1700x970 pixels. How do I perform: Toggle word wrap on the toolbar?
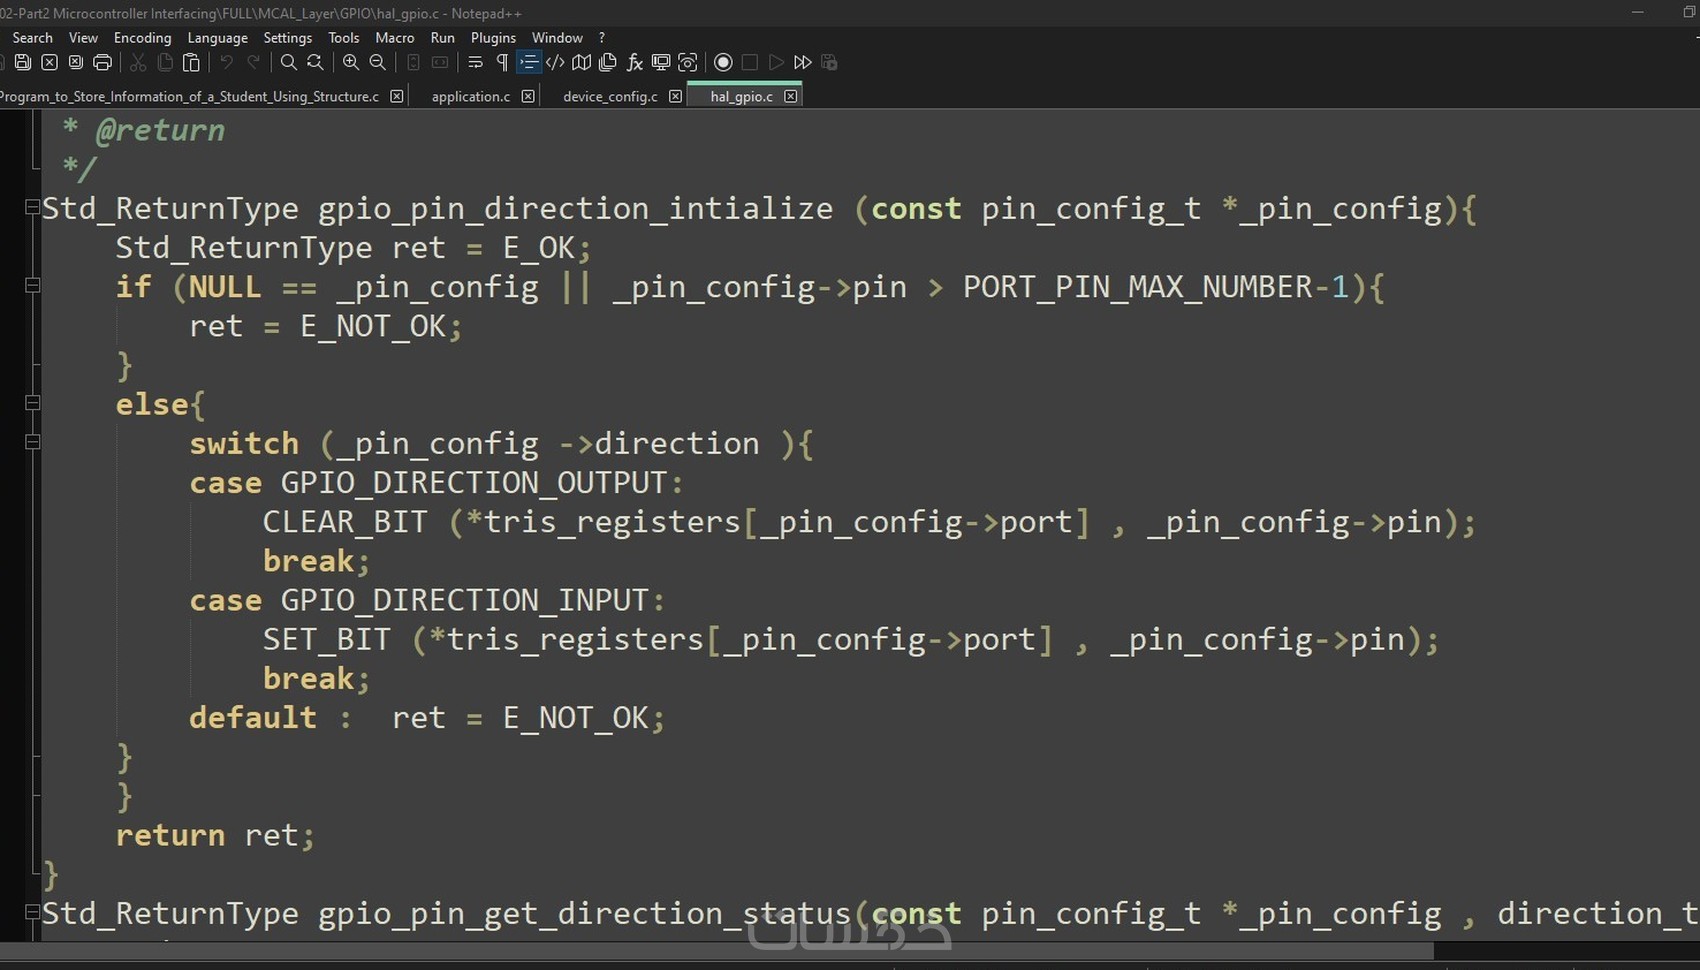pos(474,62)
